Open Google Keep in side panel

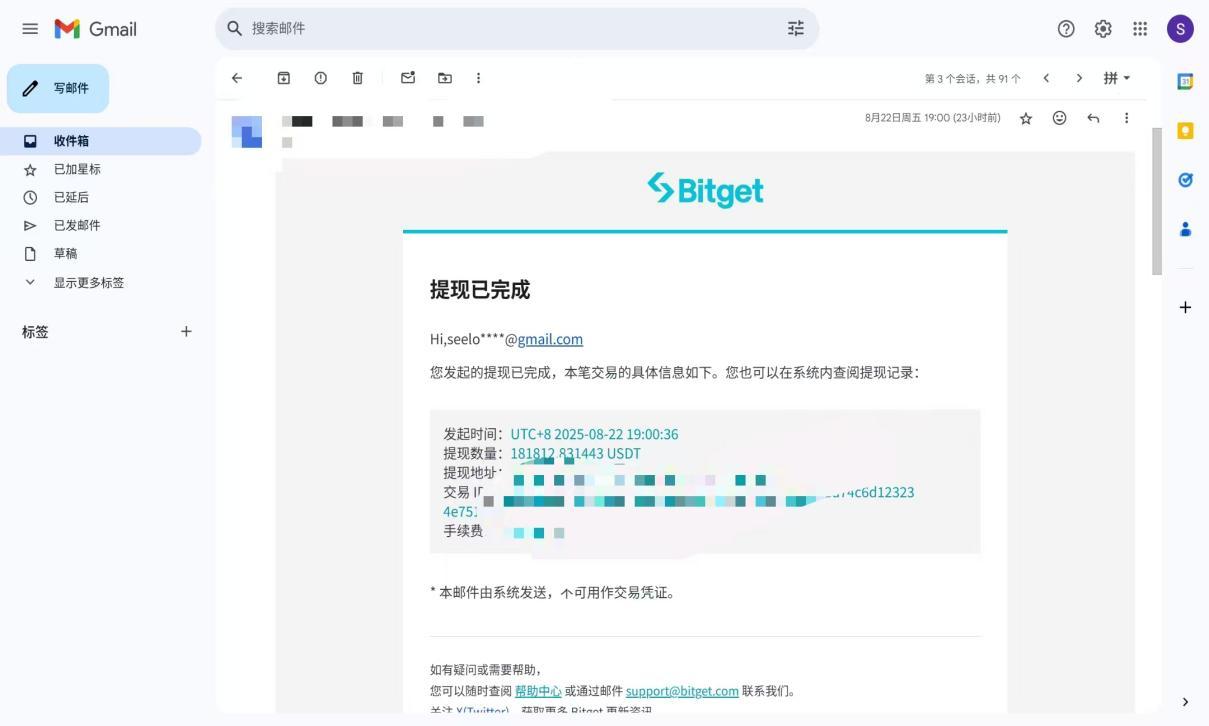1185,131
